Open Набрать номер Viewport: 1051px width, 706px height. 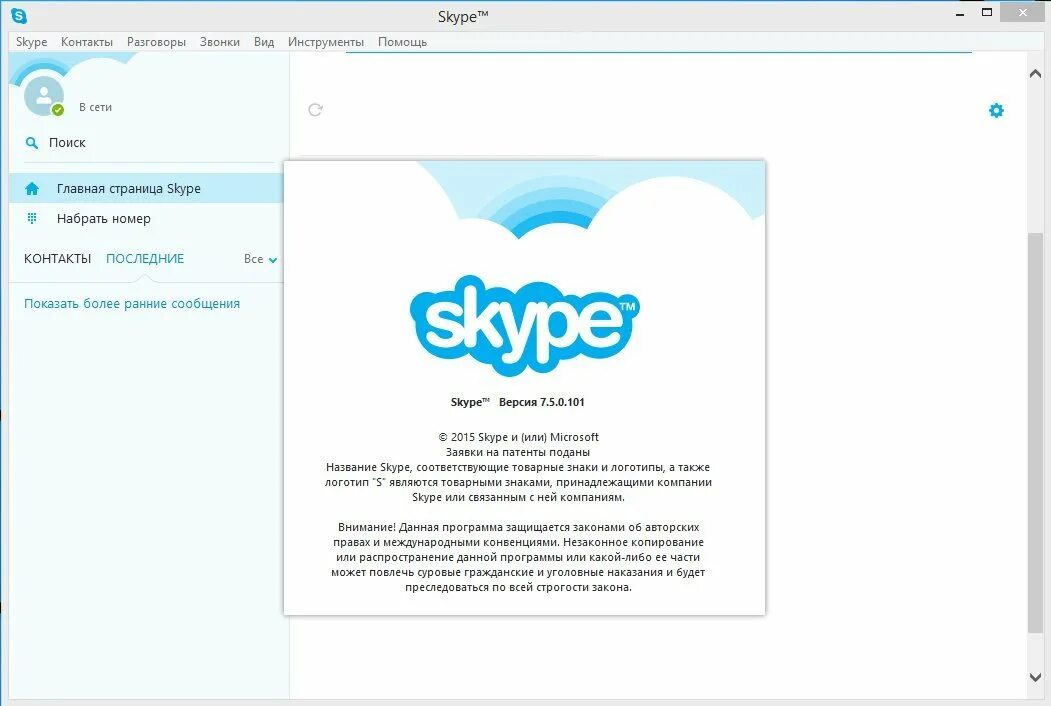(x=146, y=219)
